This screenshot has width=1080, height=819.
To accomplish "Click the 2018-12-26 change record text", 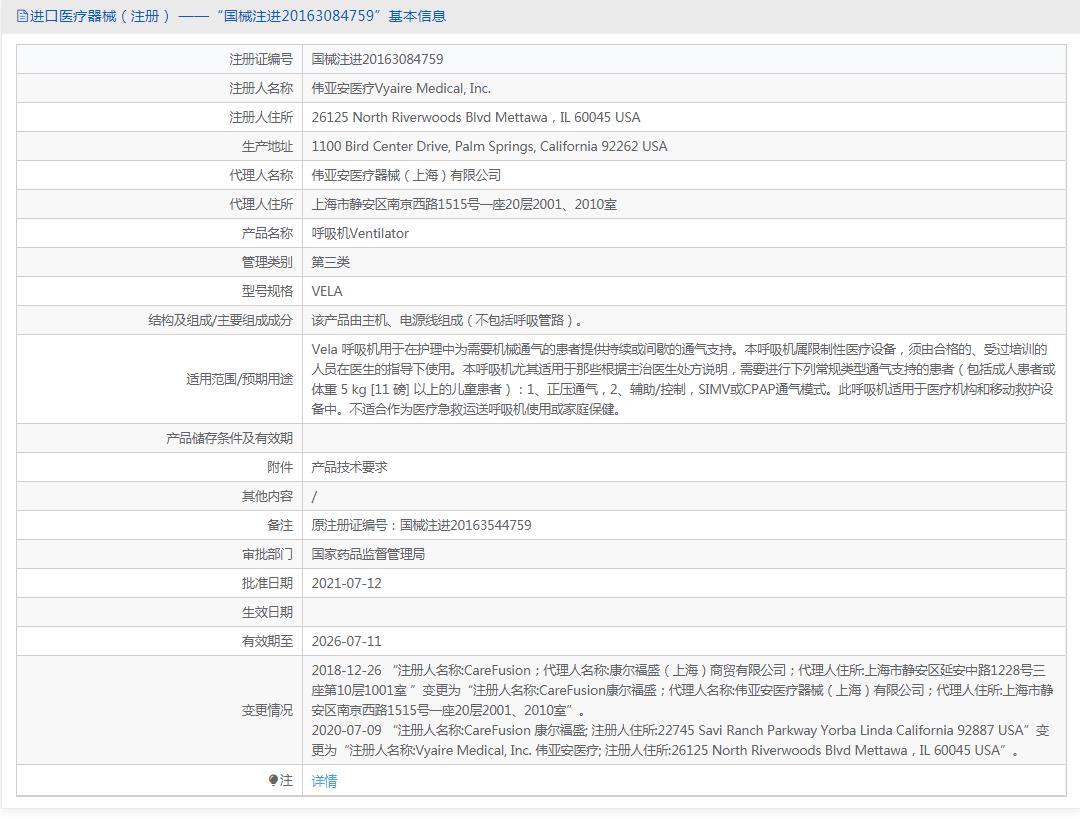I will click(x=682, y=690).
